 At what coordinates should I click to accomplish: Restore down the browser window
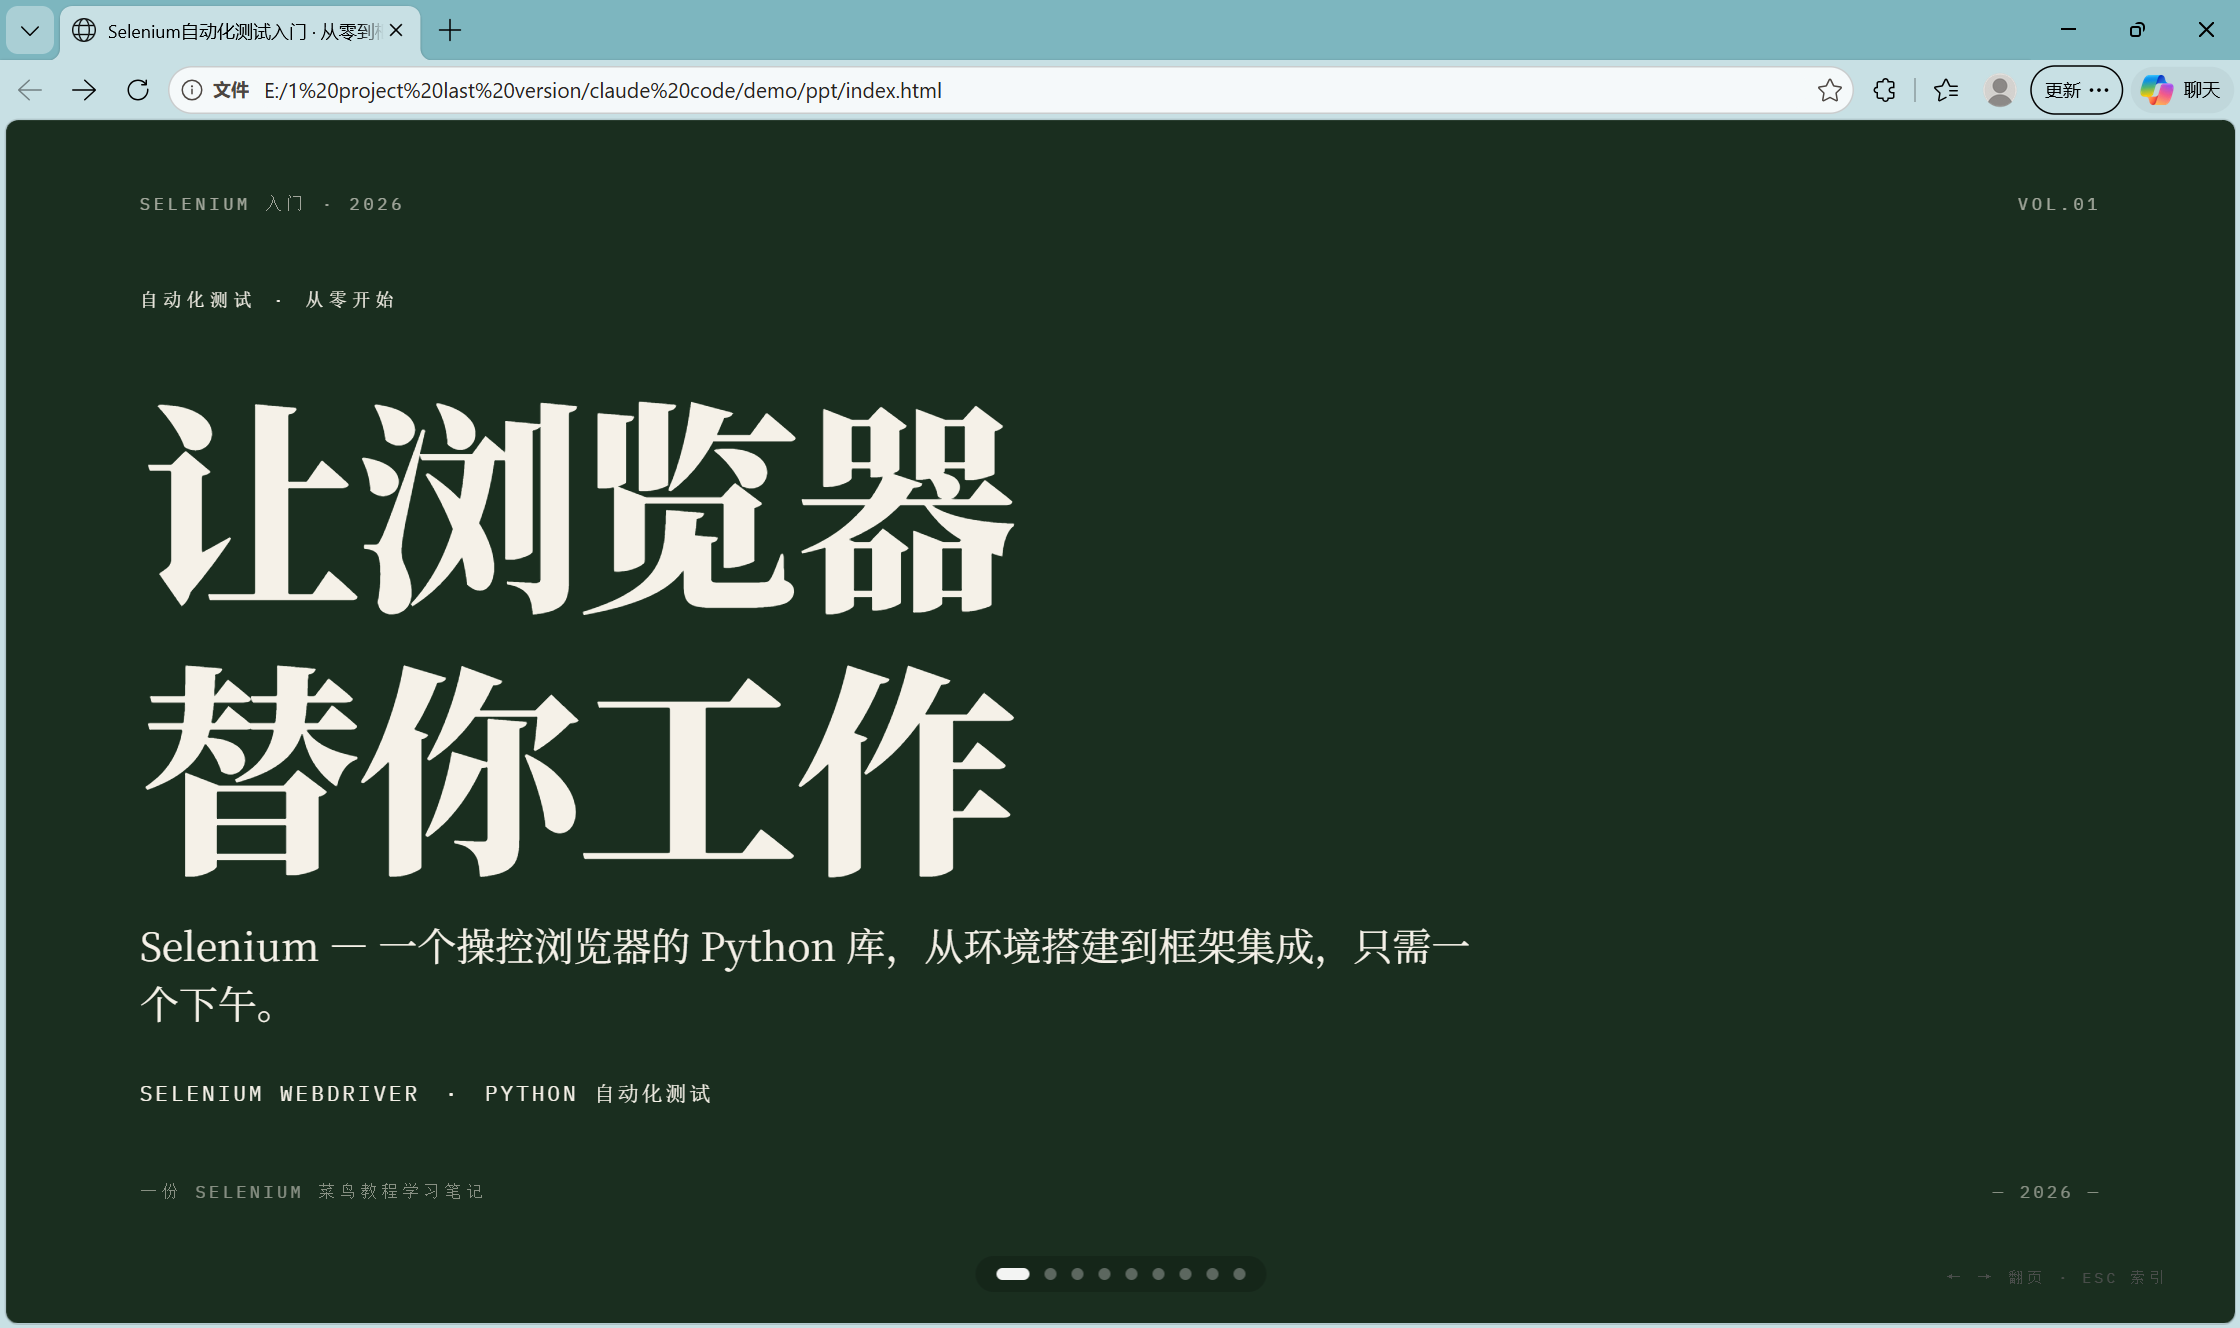click(x=2137, y=30)
